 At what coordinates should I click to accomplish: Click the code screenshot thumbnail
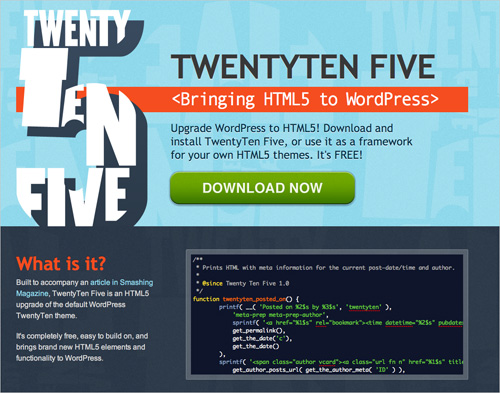(327, 314)
